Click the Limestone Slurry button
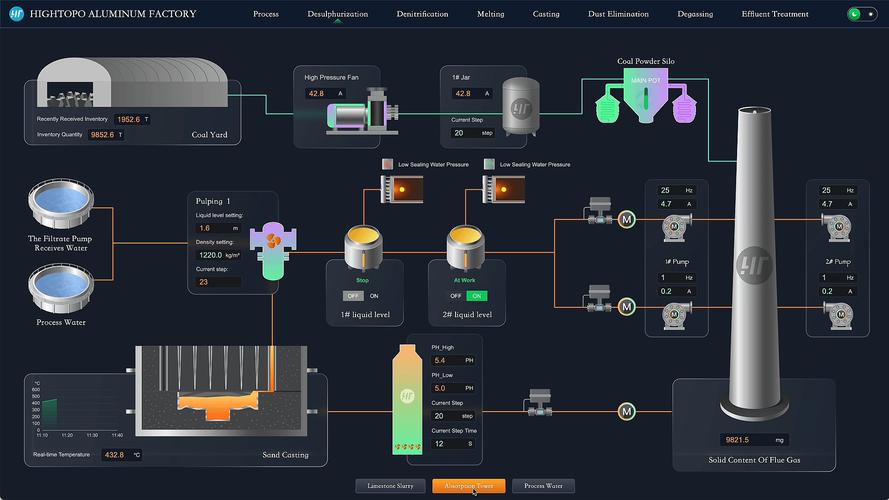Screen dimensions: 889x500 [390, 486]
